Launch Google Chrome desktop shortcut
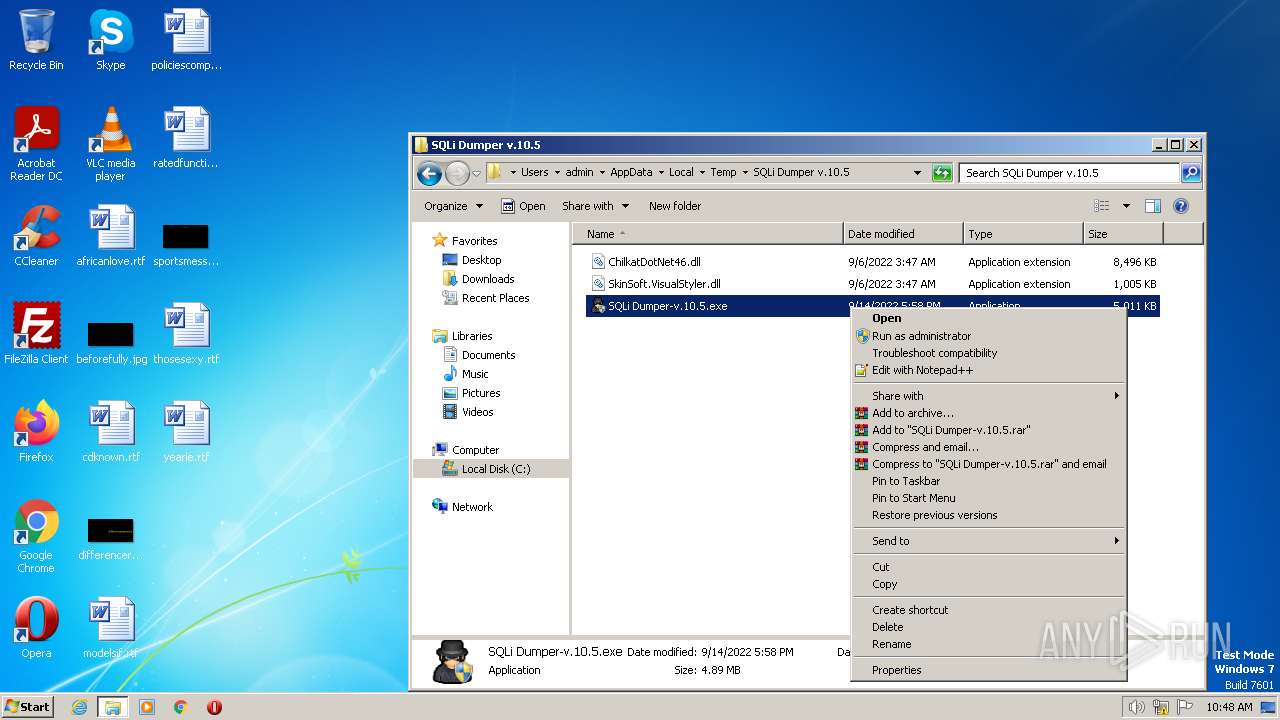Image resolution: width=1280 pixels, height=720 pixels. tap(36, 536)
